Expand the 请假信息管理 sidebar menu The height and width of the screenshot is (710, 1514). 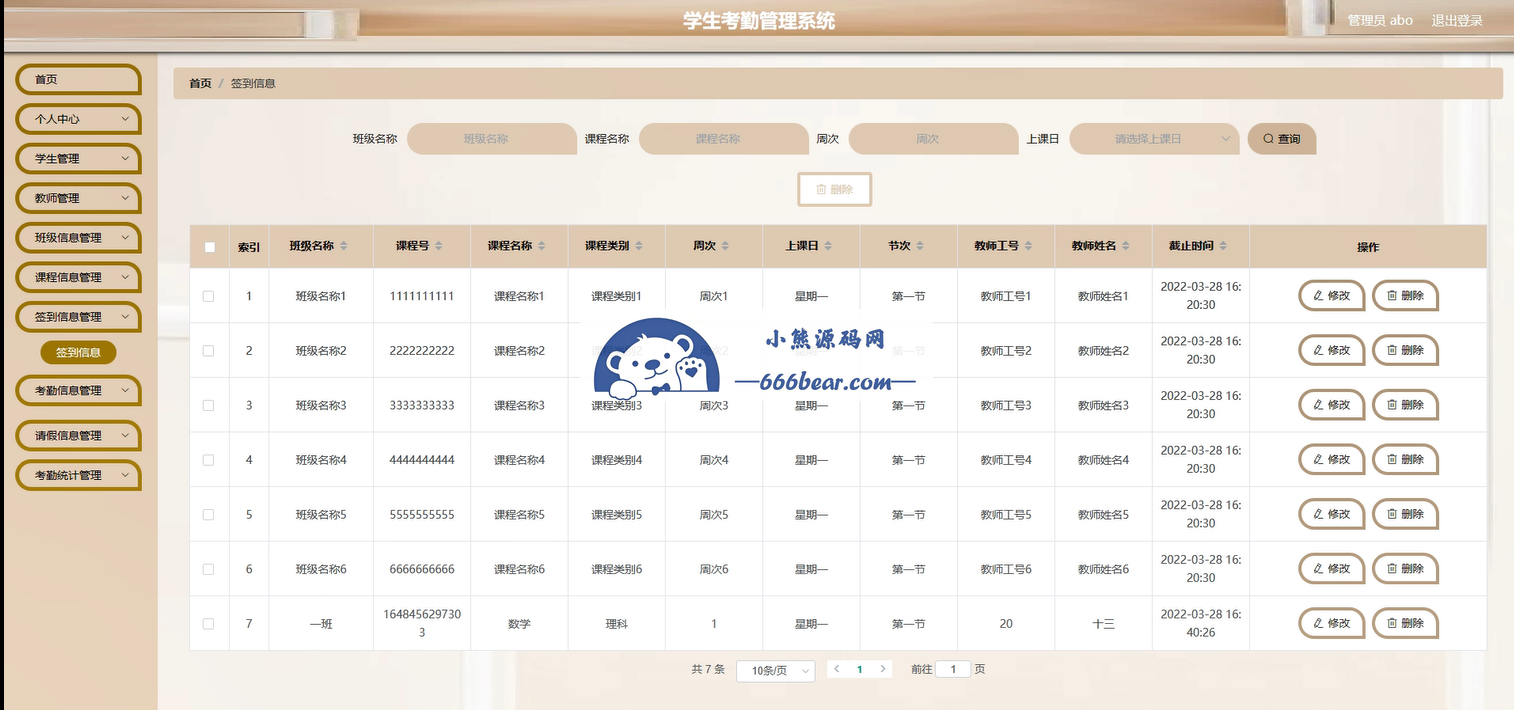pyautogui.click(x=79, y=436)
